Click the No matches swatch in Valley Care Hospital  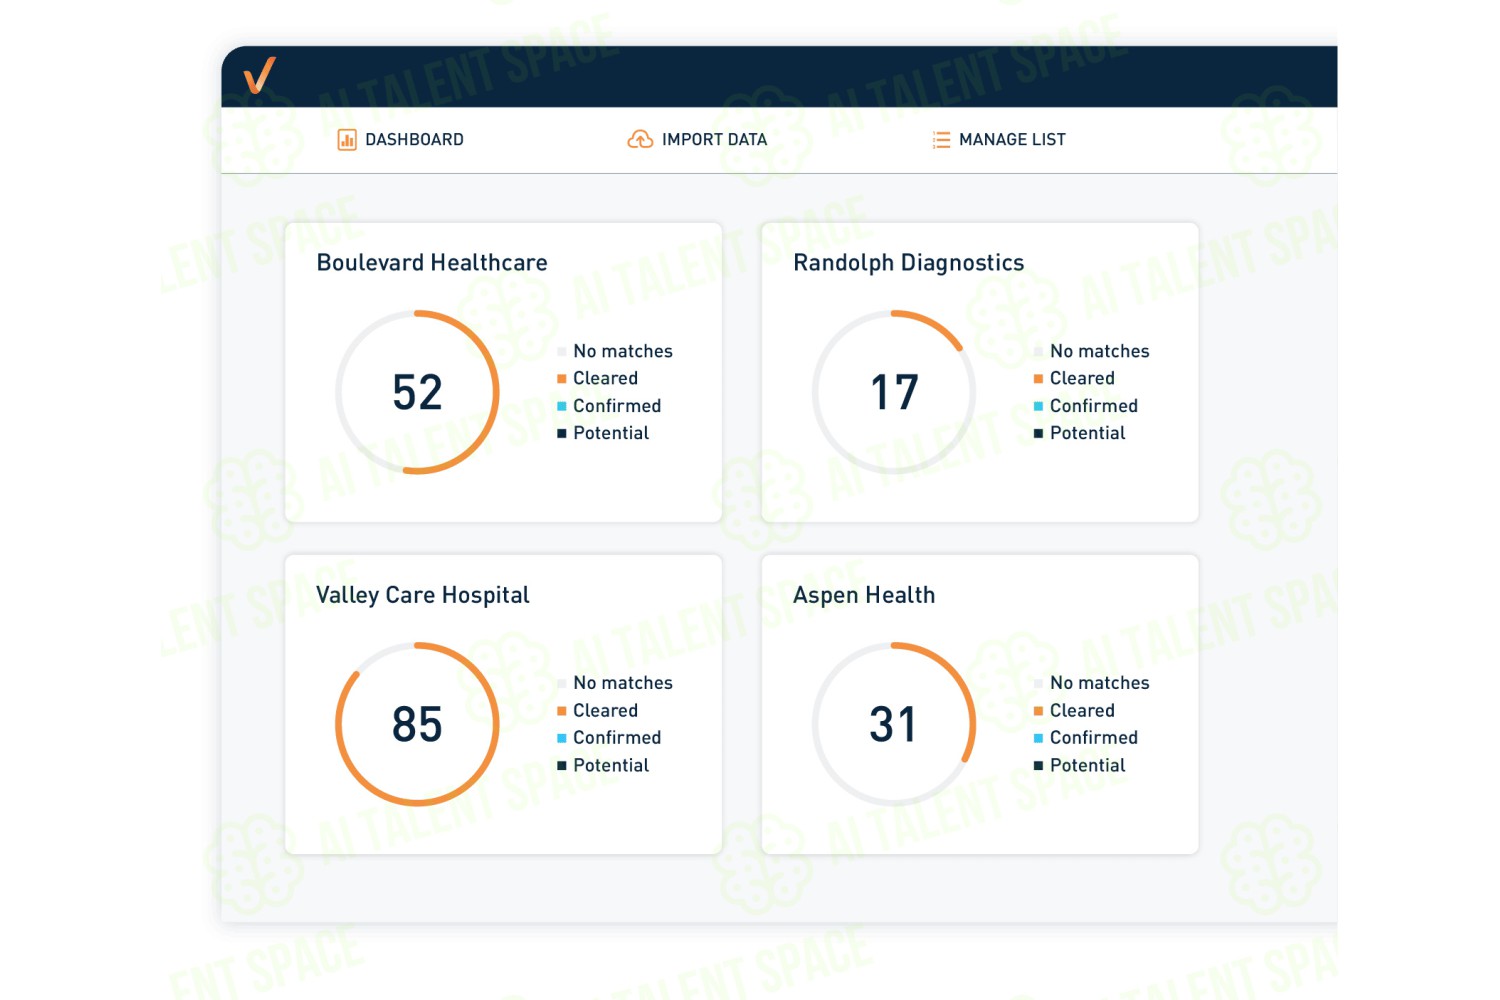tap(562, 684)
